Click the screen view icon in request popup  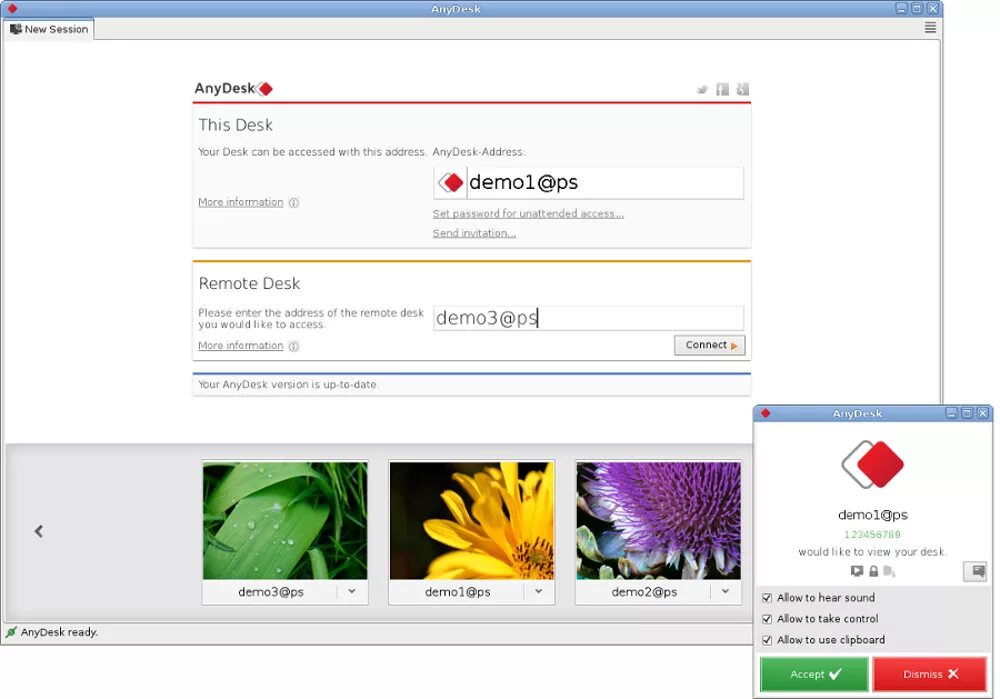coord(857,571)
